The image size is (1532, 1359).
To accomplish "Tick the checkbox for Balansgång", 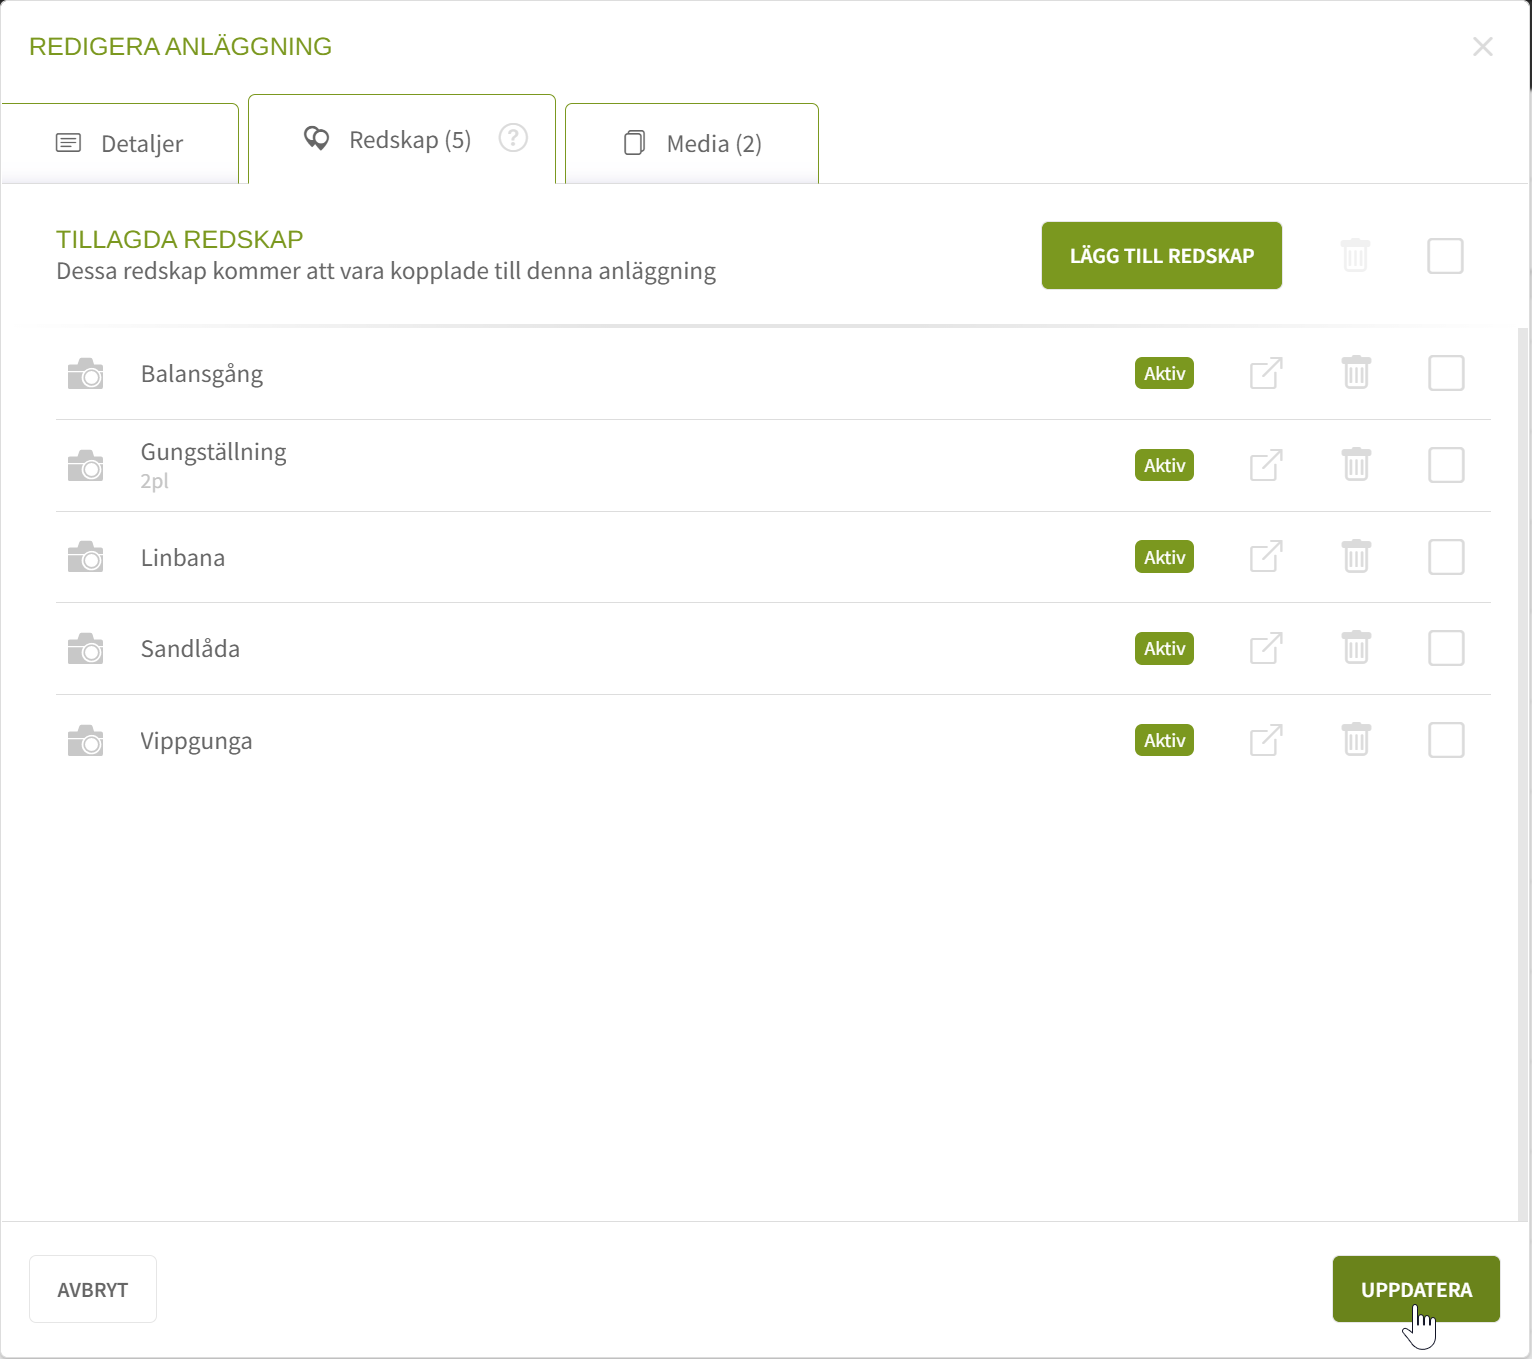I will click(1446, 373).
